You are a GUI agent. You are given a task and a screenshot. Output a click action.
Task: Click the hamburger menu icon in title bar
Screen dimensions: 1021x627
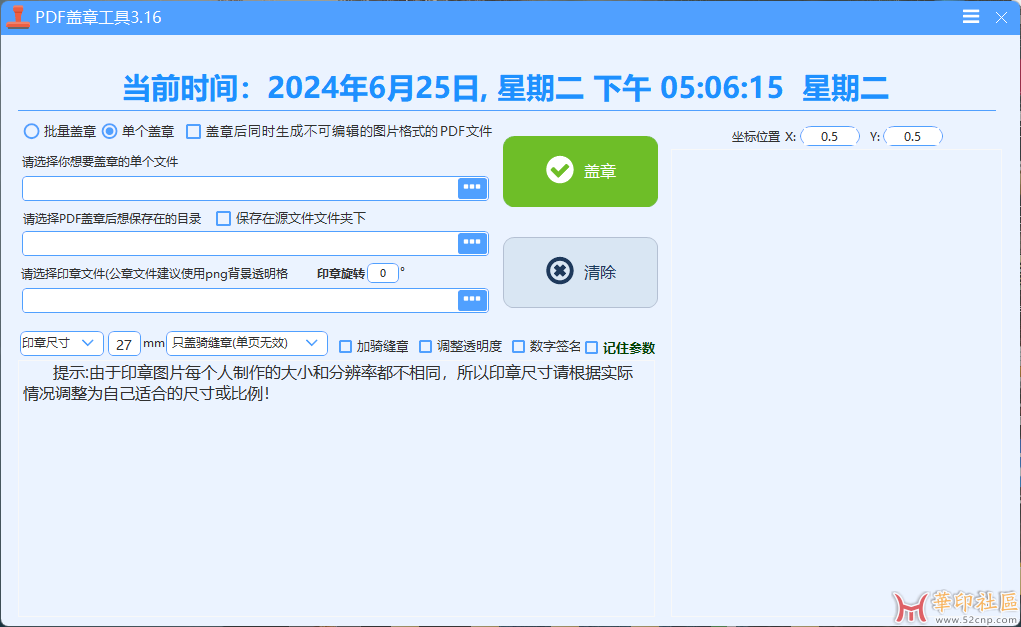point(970,17)
